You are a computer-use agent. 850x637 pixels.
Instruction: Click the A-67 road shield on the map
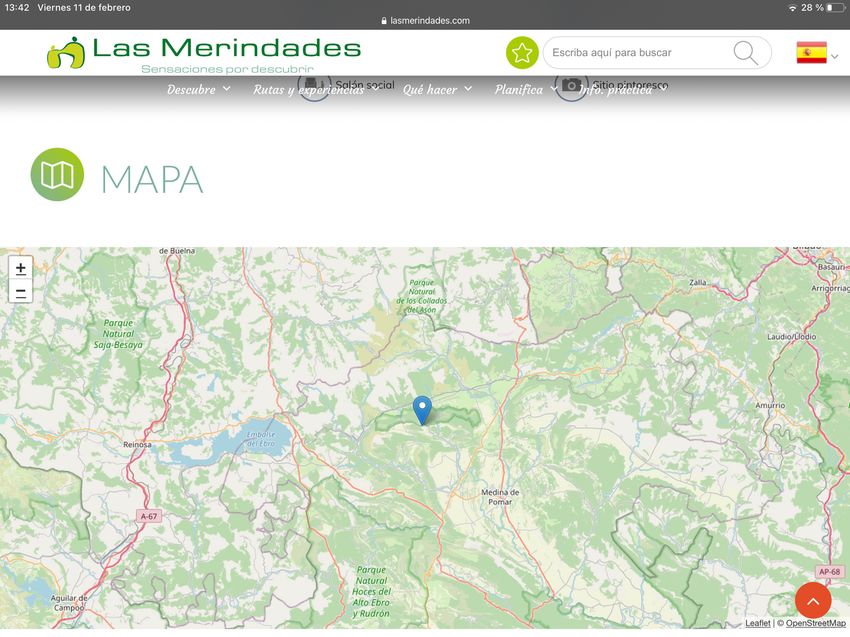pyautogui.click(x=149, y=516)
